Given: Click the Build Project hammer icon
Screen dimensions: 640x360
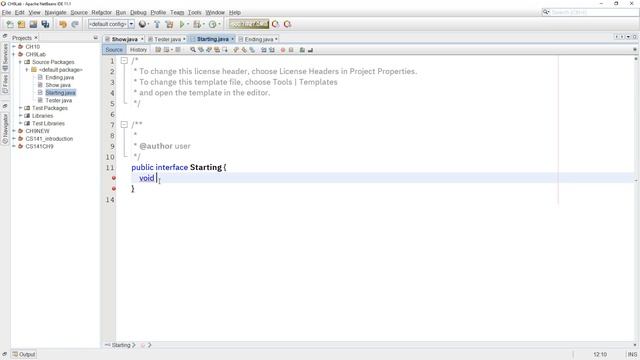Looking at the screenshot, I should click(157, 24).
